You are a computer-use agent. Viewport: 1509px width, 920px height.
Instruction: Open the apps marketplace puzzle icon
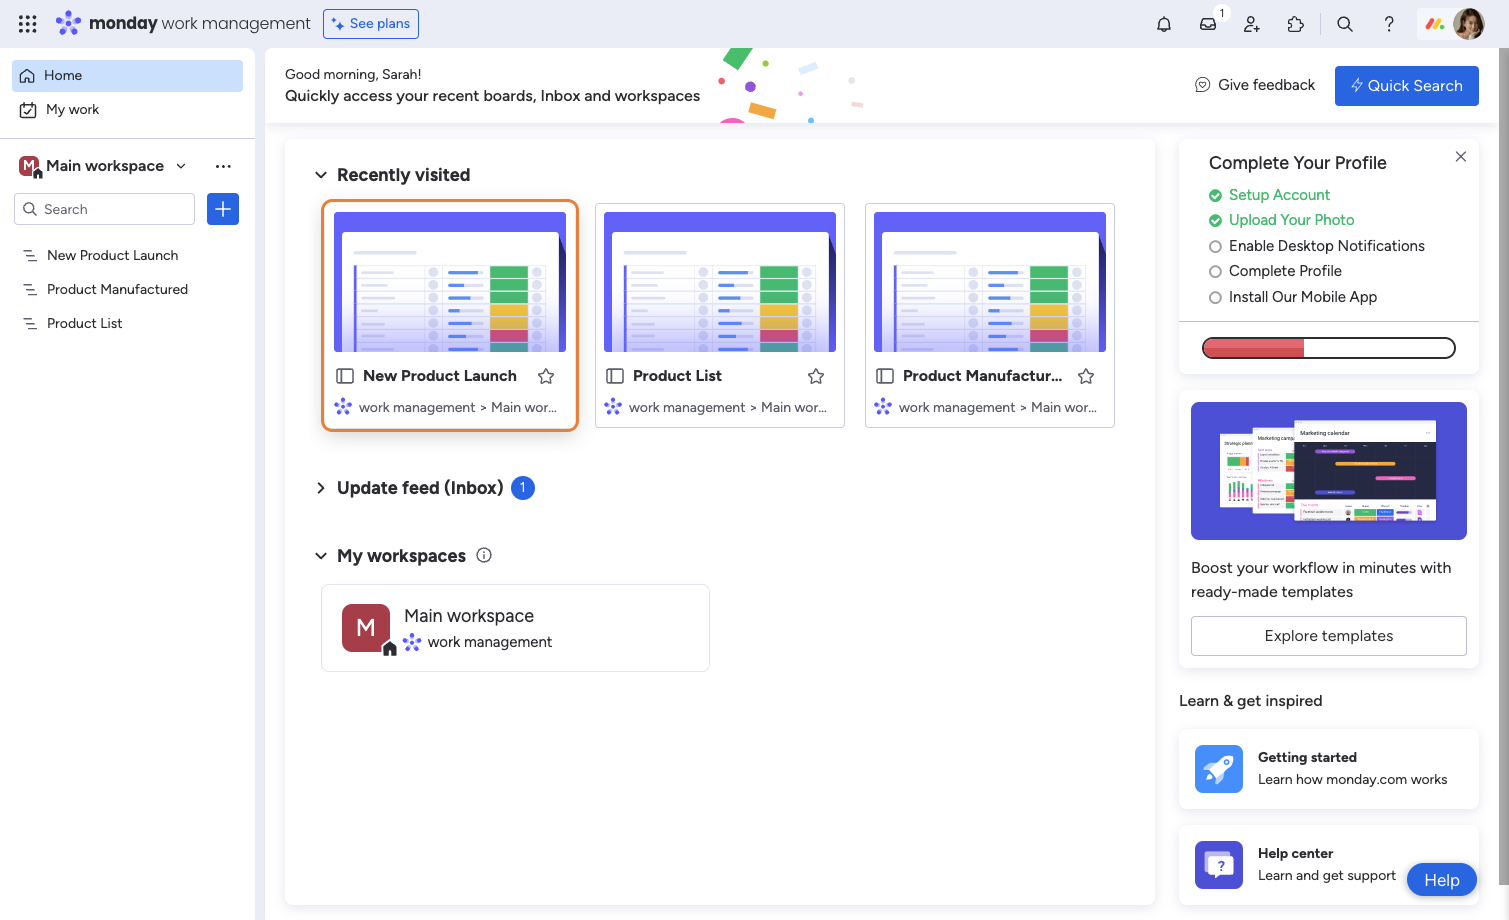tap(1296, 24)
